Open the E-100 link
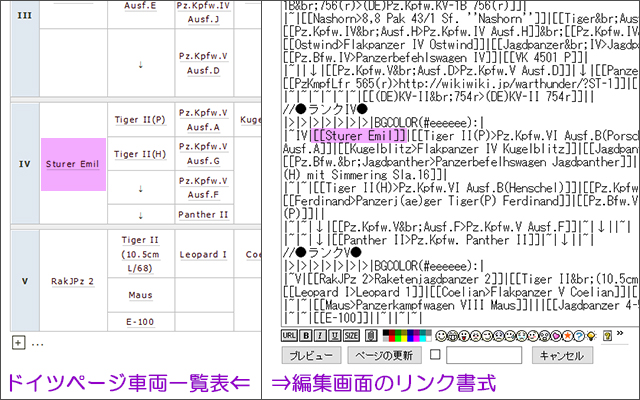The image size is (640, 400). (140, 322)
